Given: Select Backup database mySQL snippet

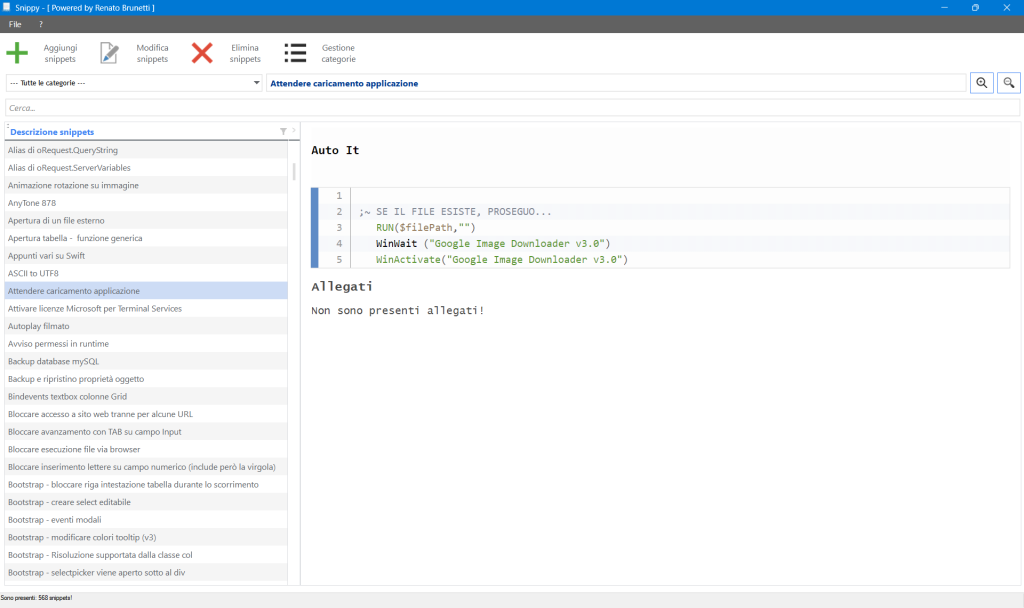Looking at the screenshot, I should click(x=53, y=361).
